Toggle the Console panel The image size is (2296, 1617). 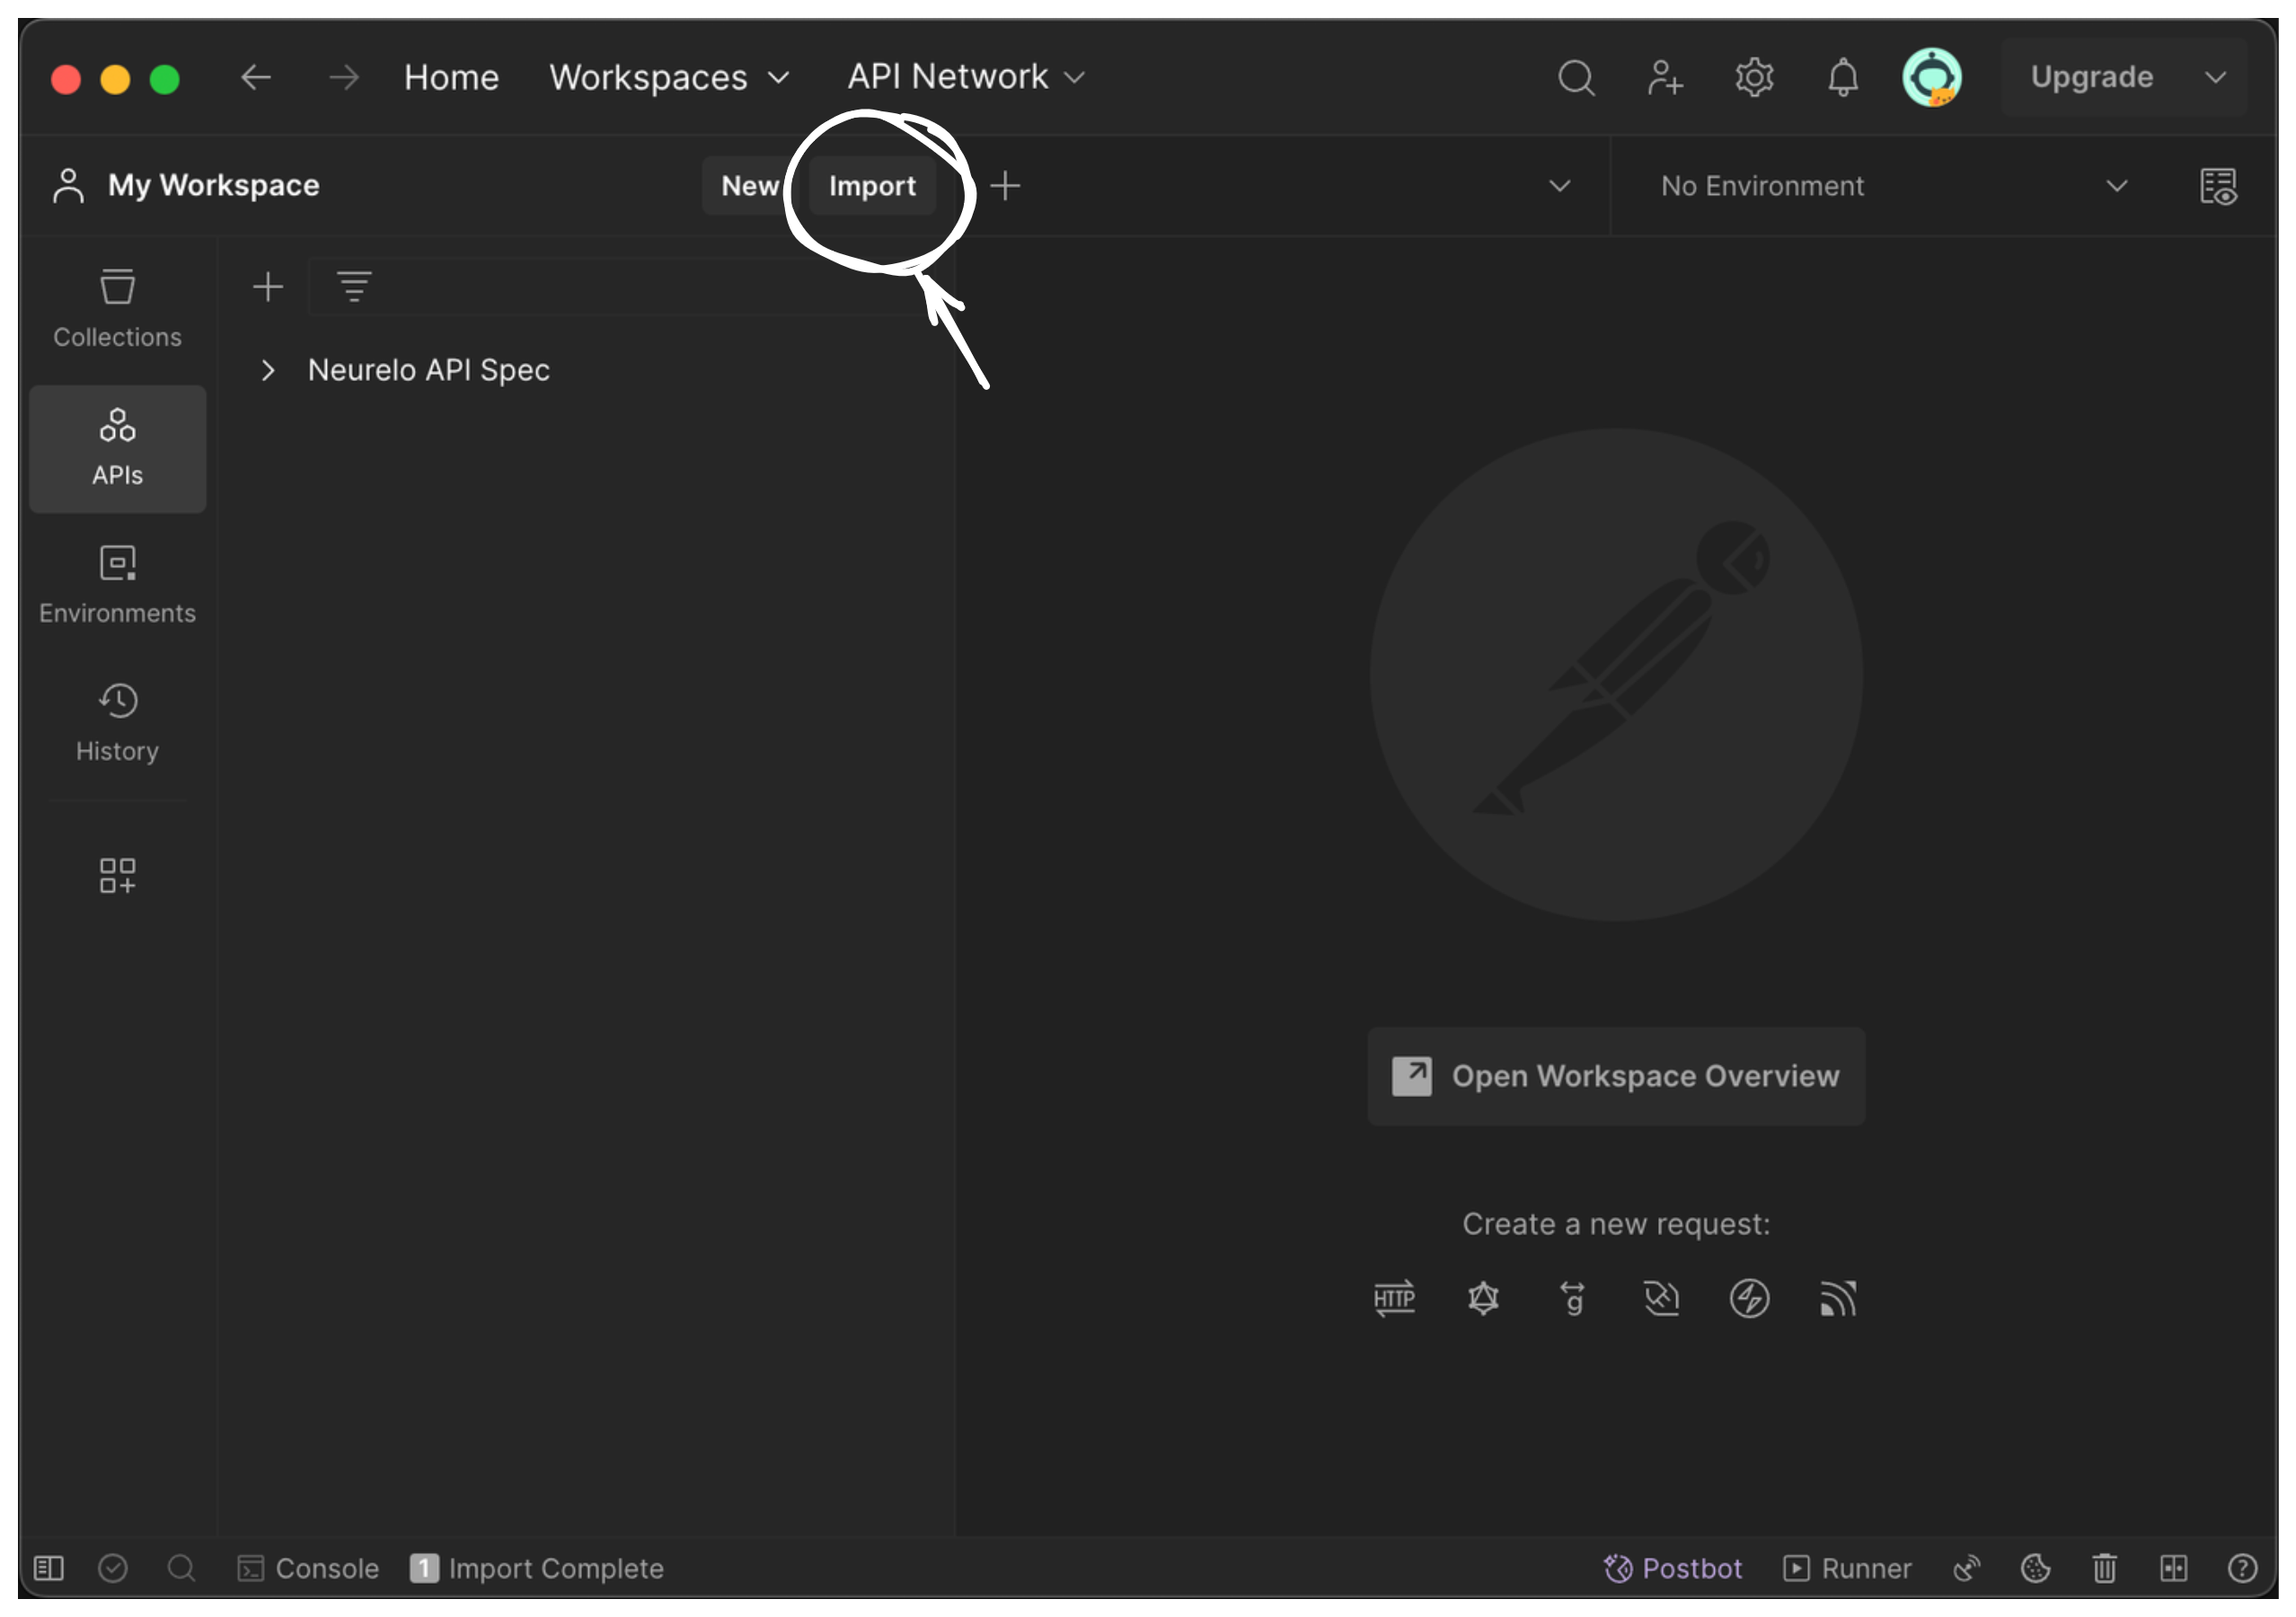point(308,1567)
